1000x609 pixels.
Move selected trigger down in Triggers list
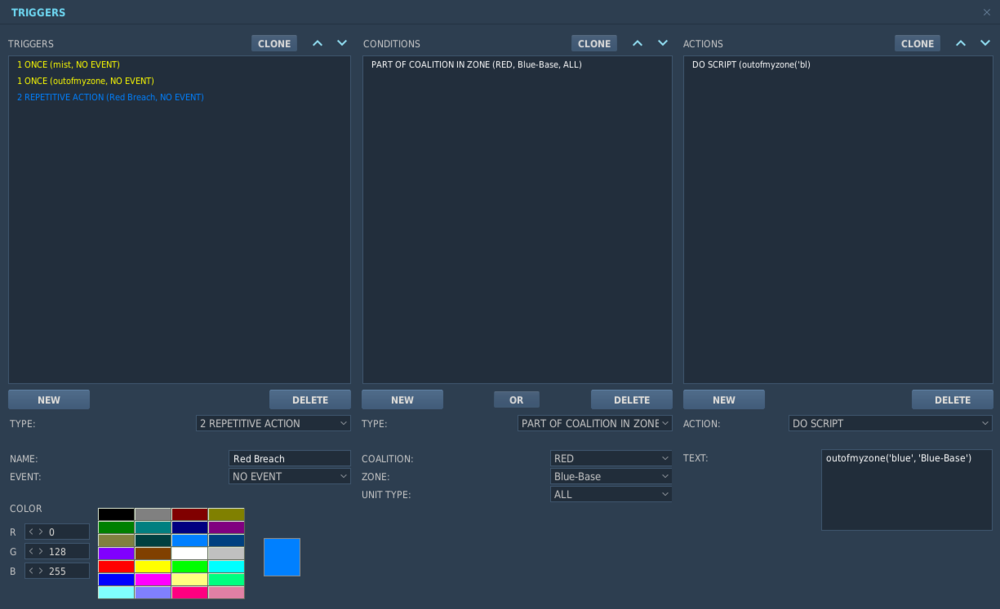pos(342,43)
